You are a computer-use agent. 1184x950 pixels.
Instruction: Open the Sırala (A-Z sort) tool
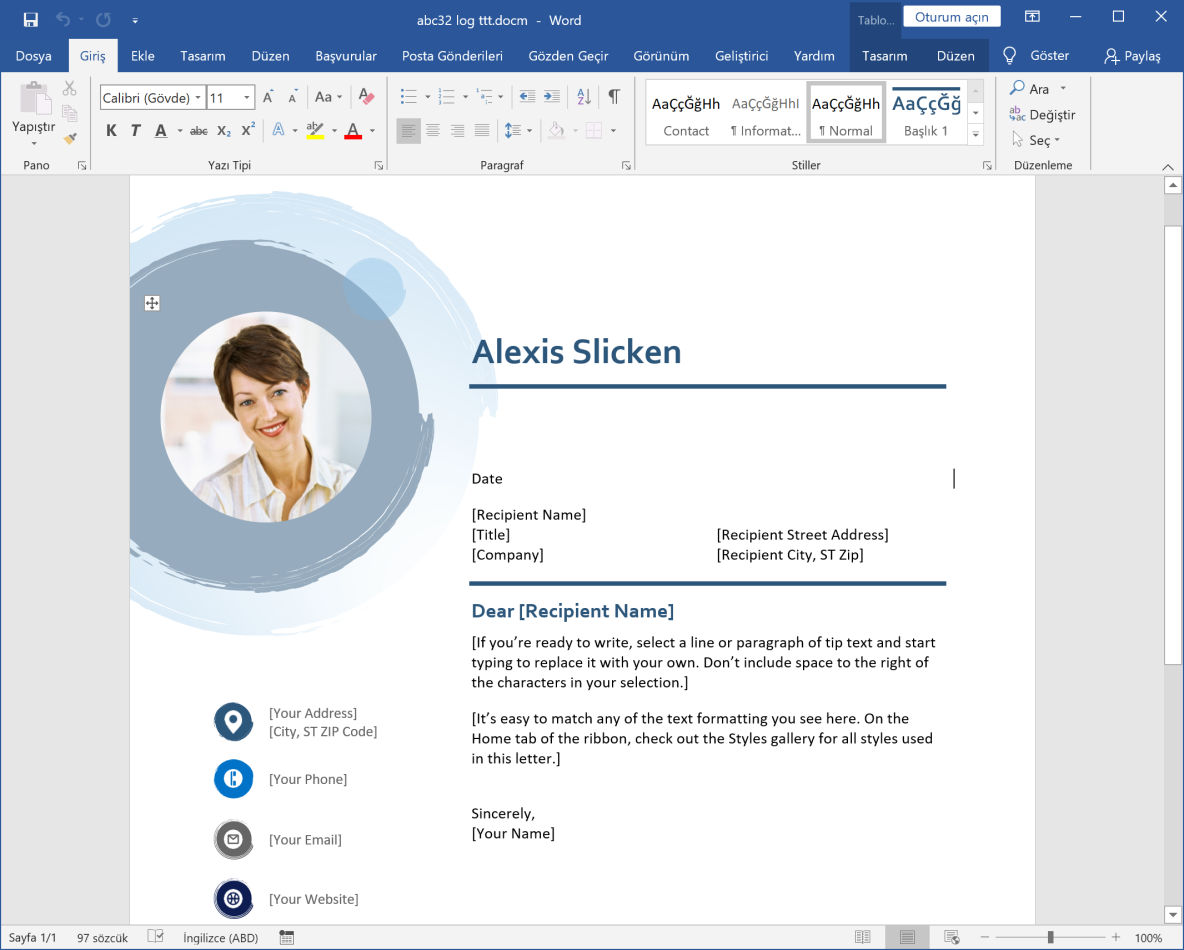[x=583, y=97]
